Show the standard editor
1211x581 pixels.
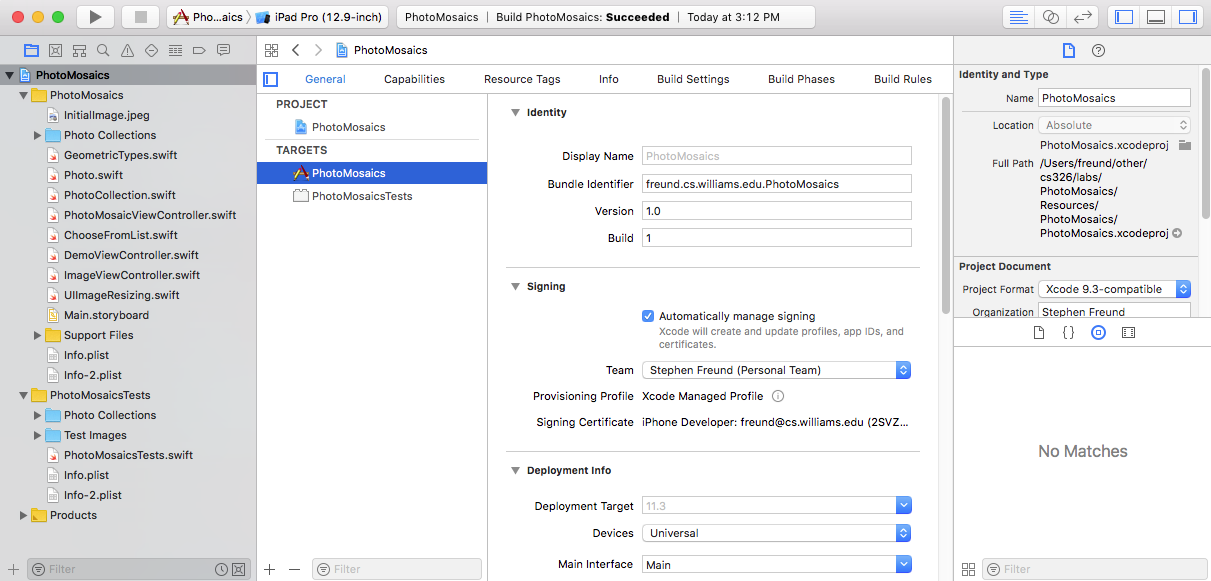[x=1019, y=17]
